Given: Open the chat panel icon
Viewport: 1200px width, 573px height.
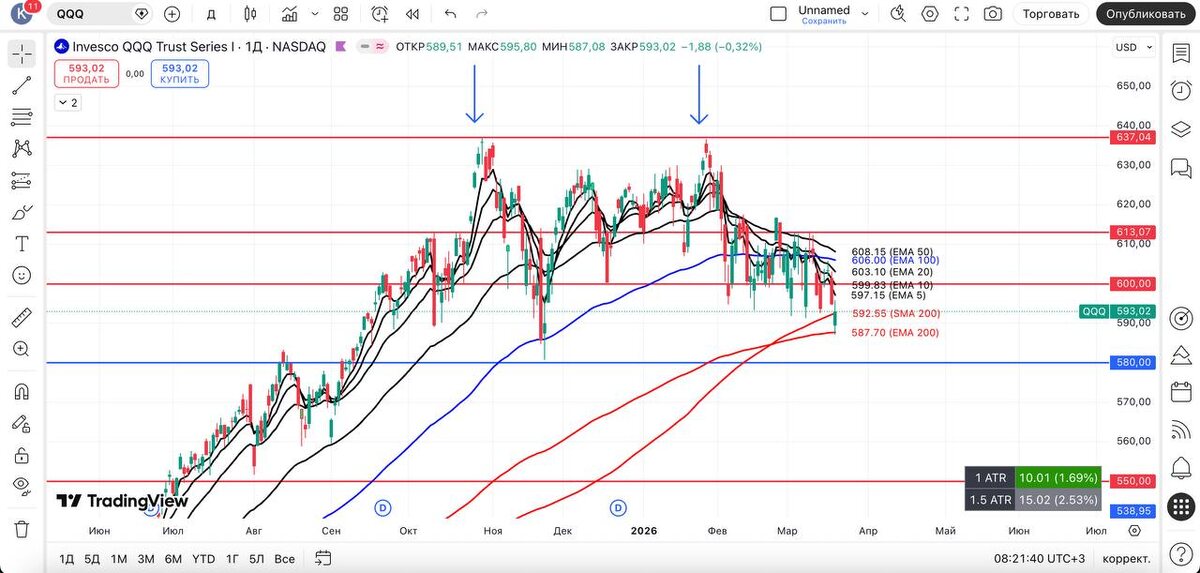Looking at the screenshot, I should tap(1181, 167).
